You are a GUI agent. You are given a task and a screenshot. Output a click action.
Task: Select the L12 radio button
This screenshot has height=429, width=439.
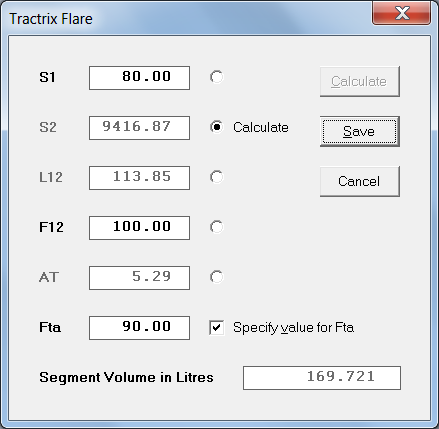(217, 177)
